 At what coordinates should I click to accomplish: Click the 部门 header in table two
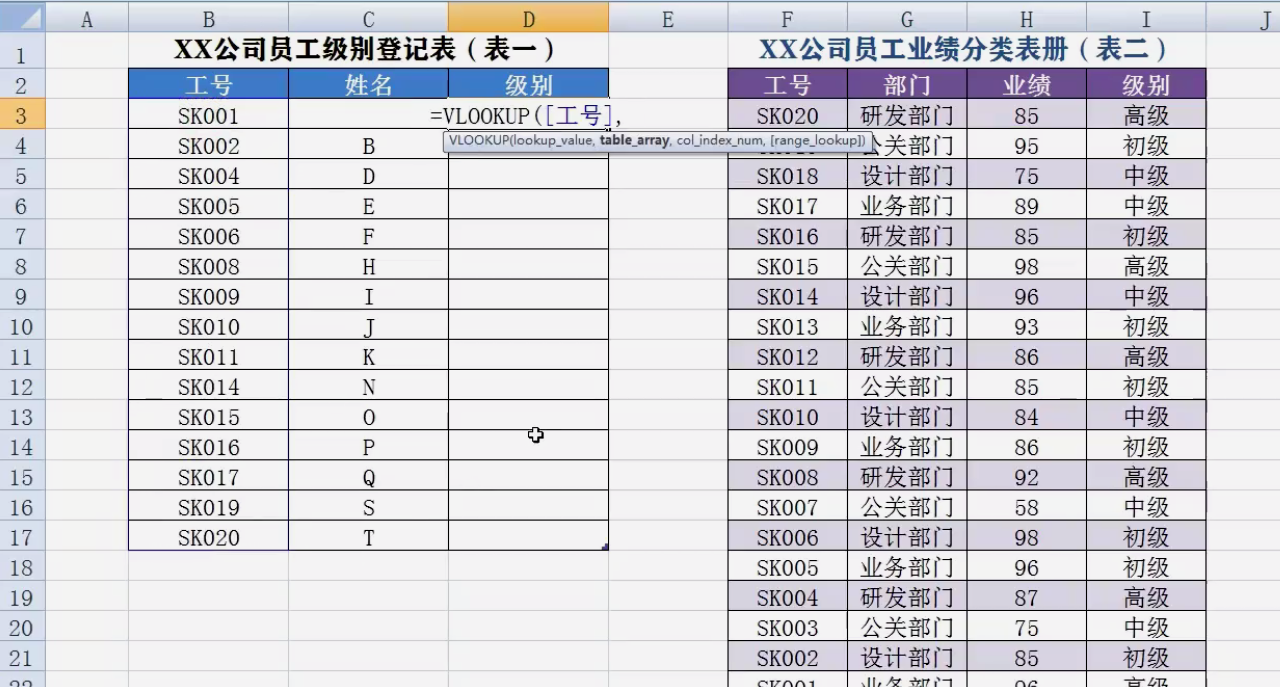(906, 86)
